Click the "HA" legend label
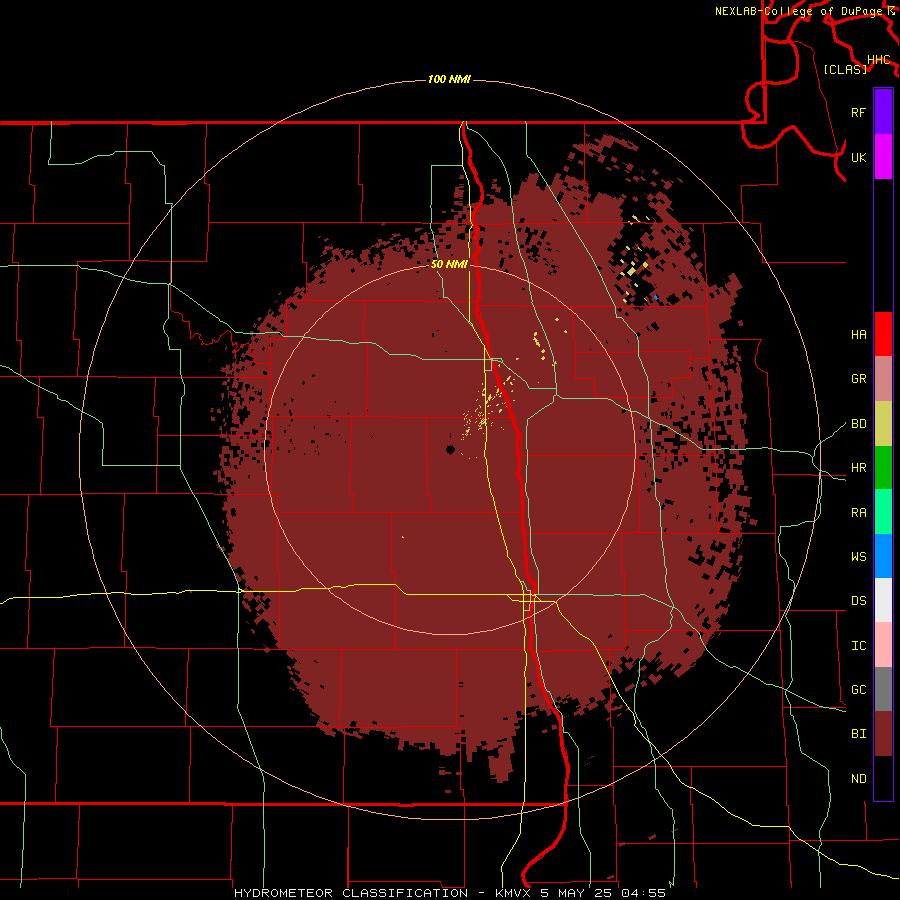This screenshot has height=900, width=900. pyautogui.click(x=858, y=335)
